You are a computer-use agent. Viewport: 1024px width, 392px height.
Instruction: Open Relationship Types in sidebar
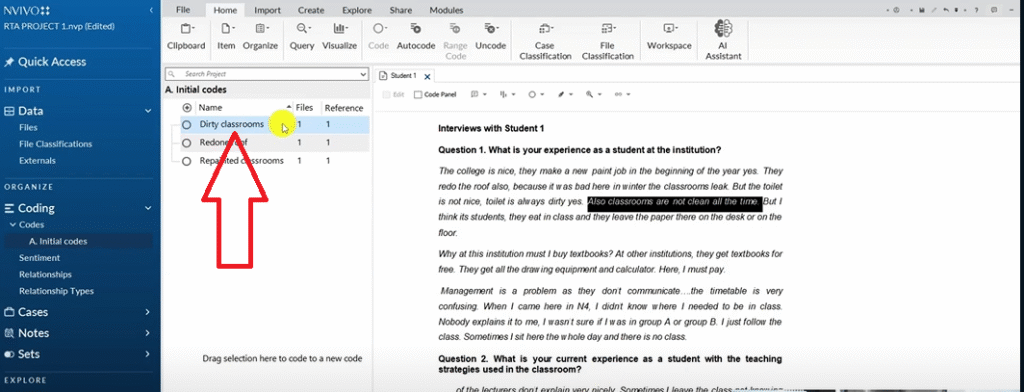tap(56, 291)
